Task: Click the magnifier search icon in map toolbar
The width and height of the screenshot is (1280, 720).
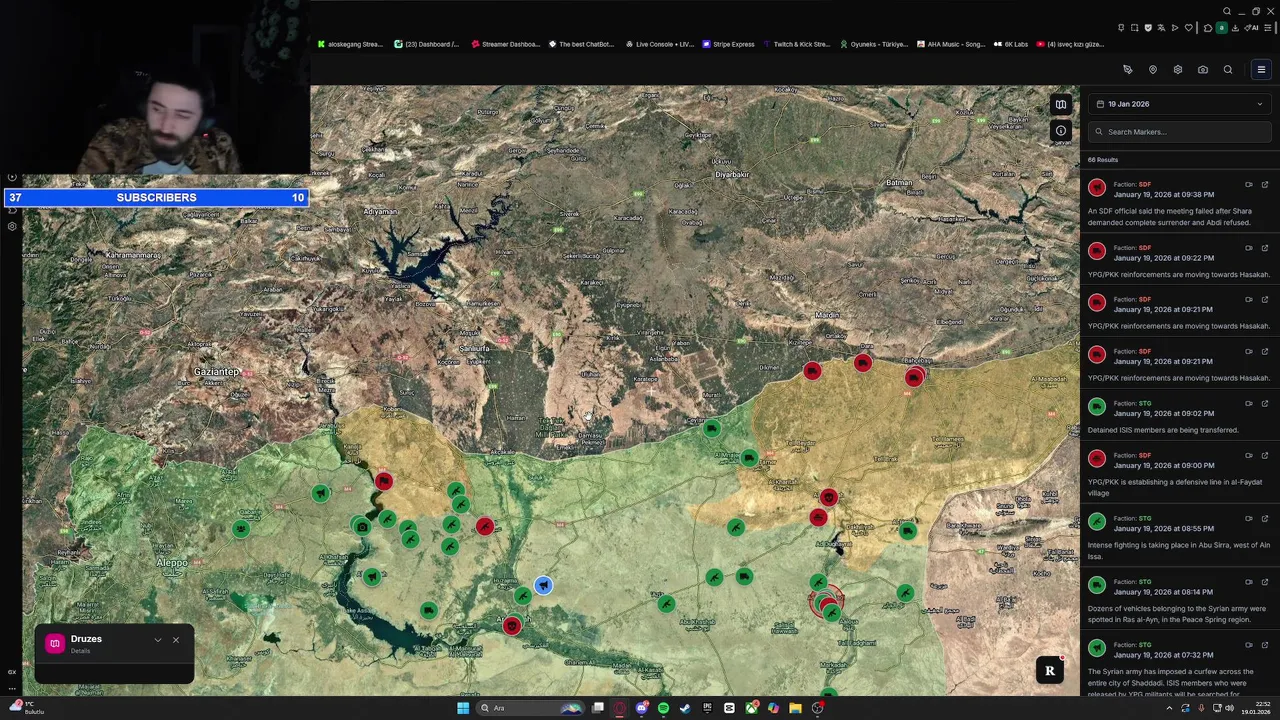Action: (1228, 70)
